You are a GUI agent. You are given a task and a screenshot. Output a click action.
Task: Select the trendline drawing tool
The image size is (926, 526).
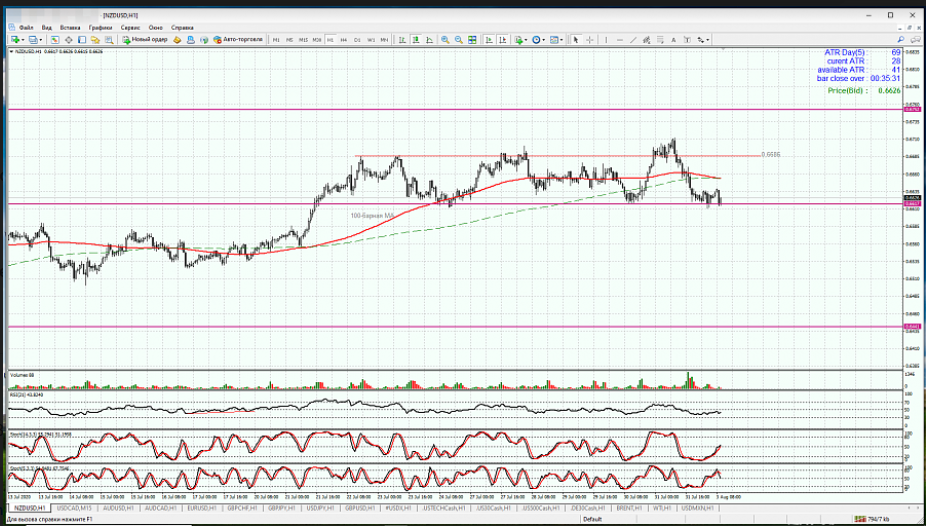pos(633,40)
